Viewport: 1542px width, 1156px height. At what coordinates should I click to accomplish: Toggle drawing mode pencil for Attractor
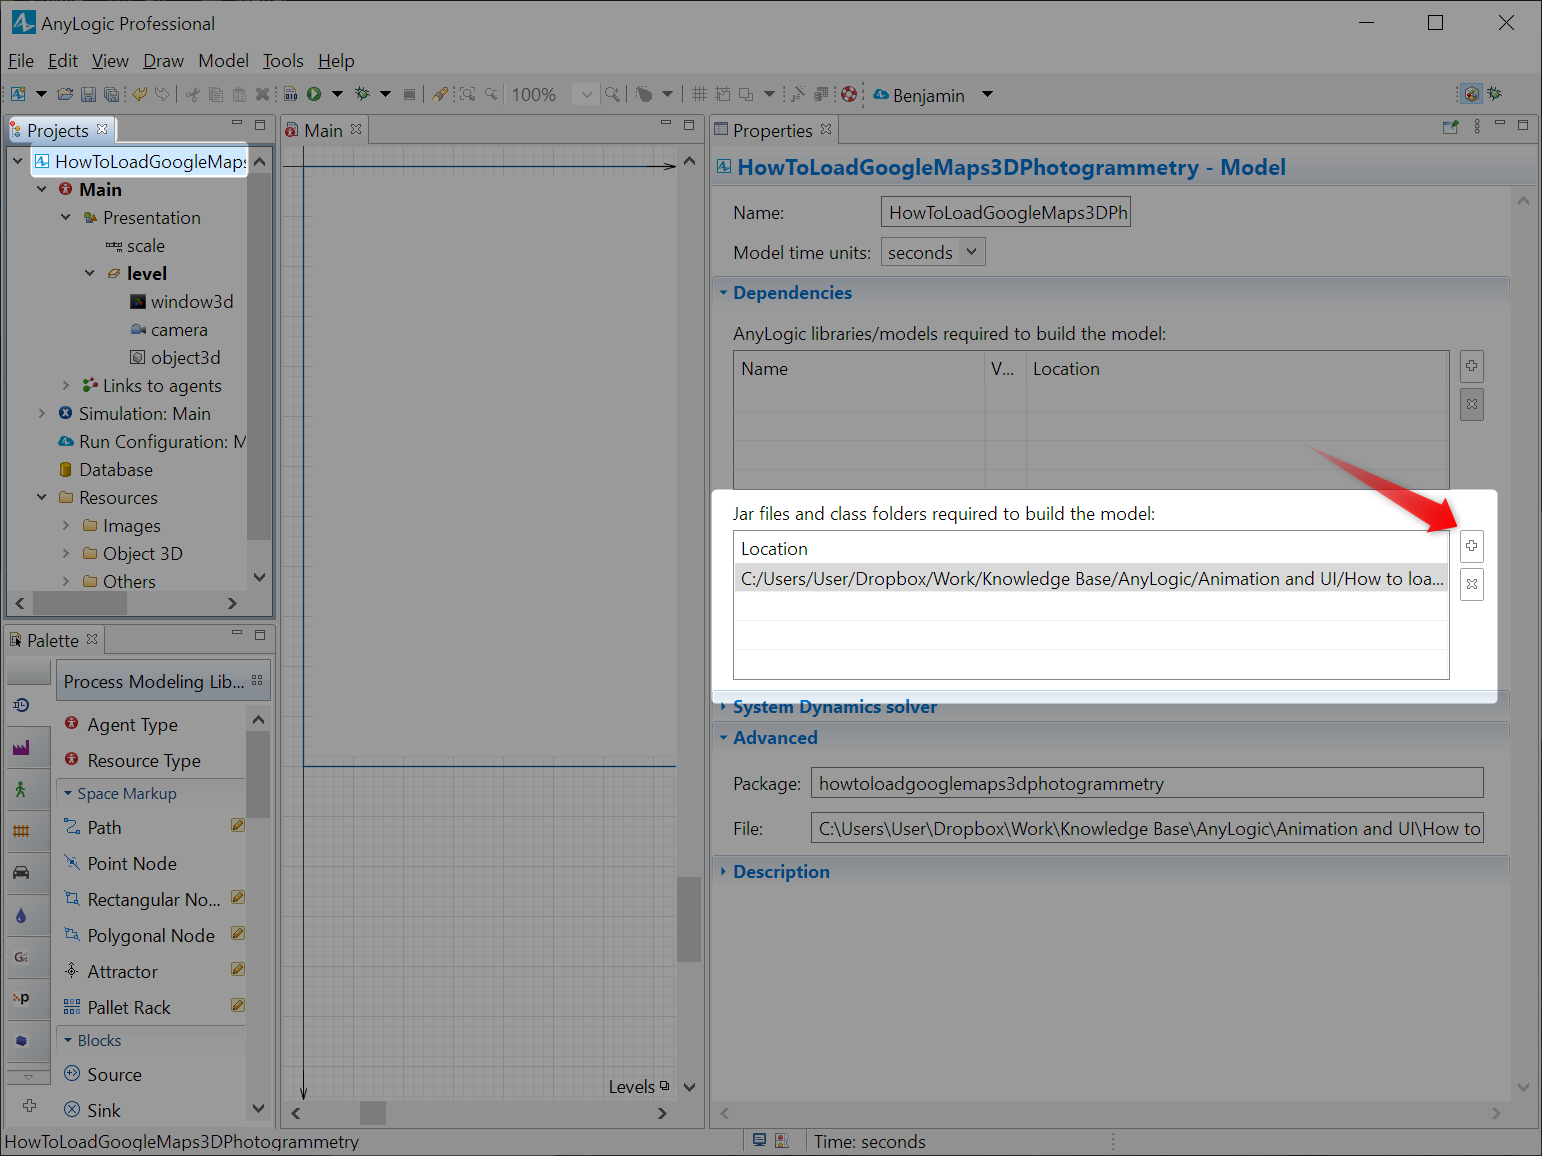coord(238,969)
